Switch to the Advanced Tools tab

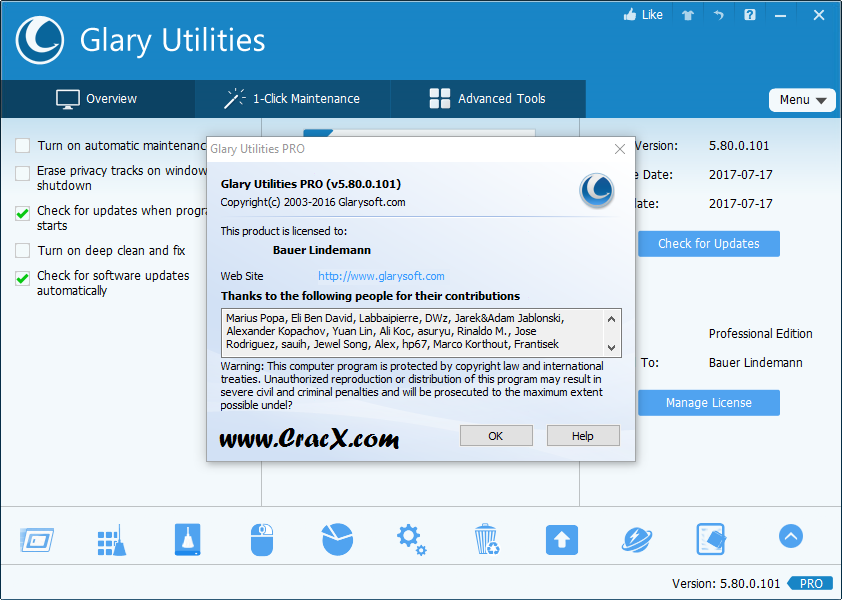tap(488, 99)
